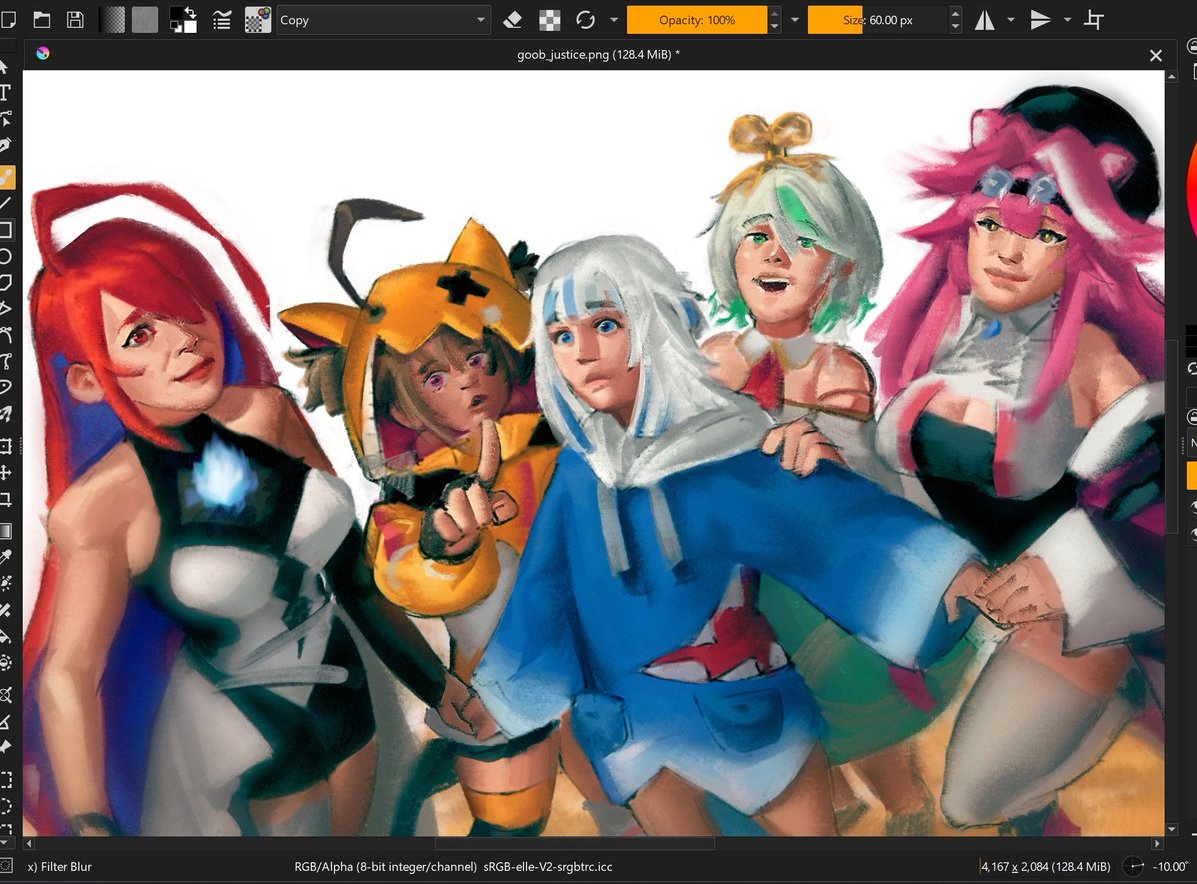
Task: Save the document with floppy icon
Action: pyautogui.click(x=75, y=20)
